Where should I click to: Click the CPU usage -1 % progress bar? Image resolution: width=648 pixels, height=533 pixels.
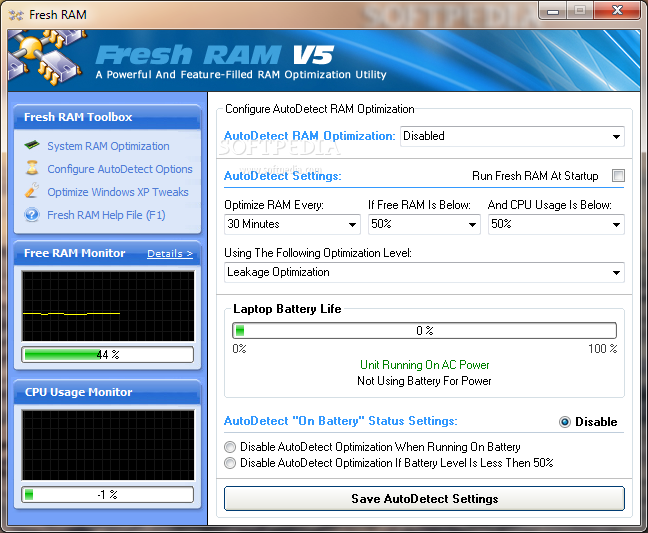107,495
